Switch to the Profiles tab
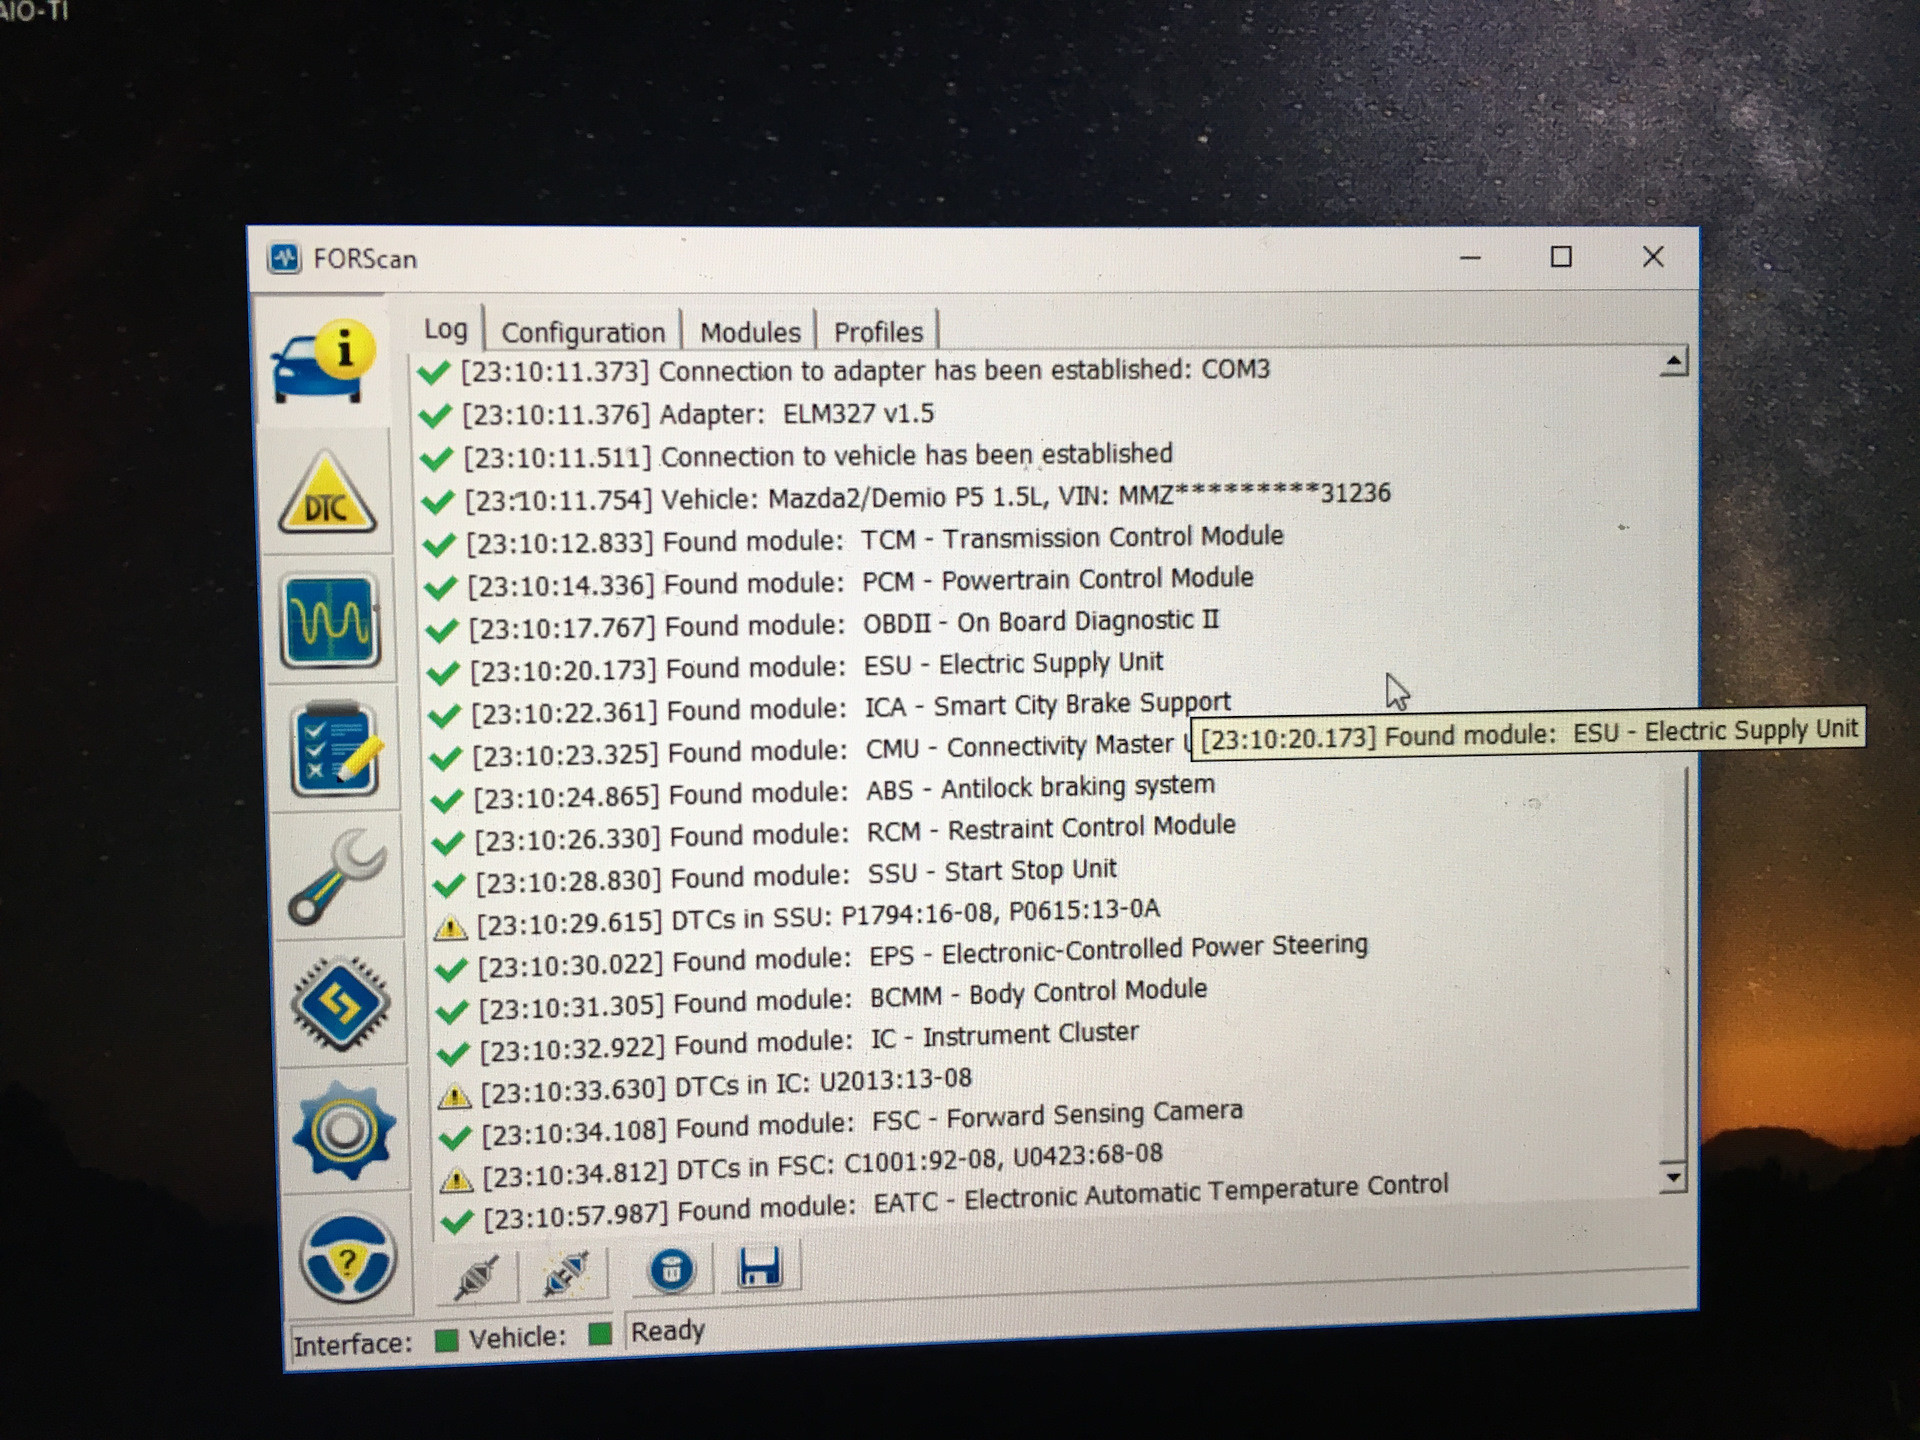The image size is (1920, 1440). 878,331
